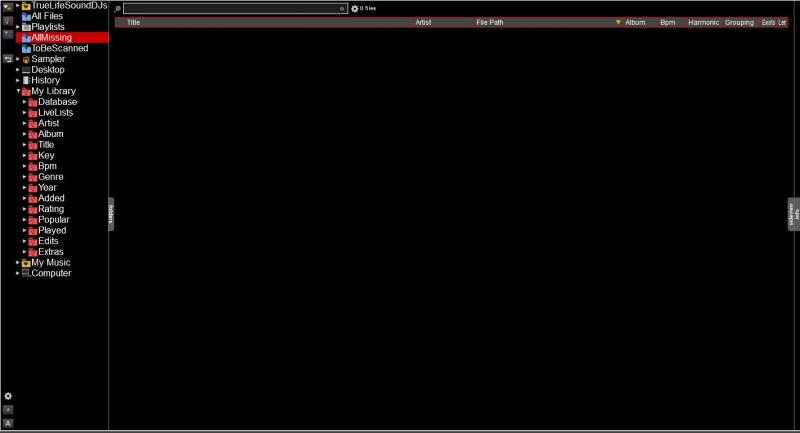
Task: Open search options gear beside file count
Action: (354, 8)
